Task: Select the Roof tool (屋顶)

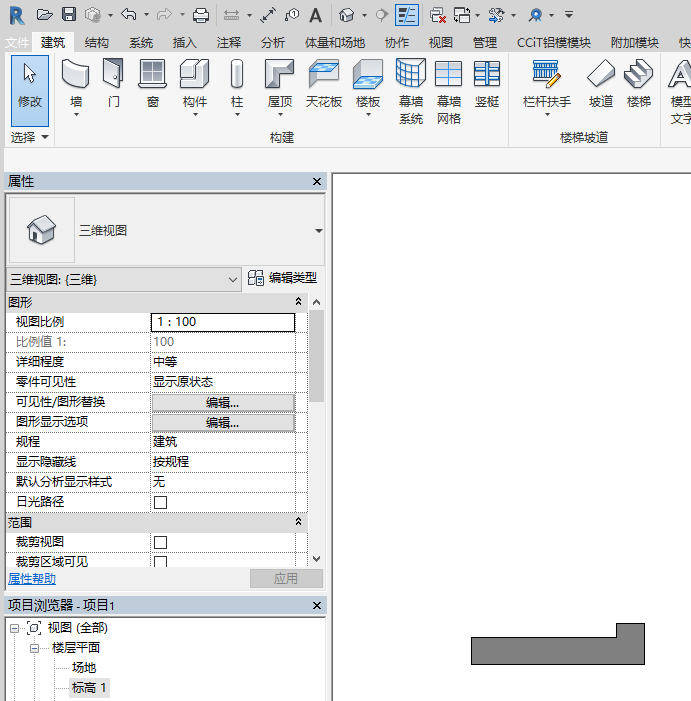Action: (x=280, y=83)
